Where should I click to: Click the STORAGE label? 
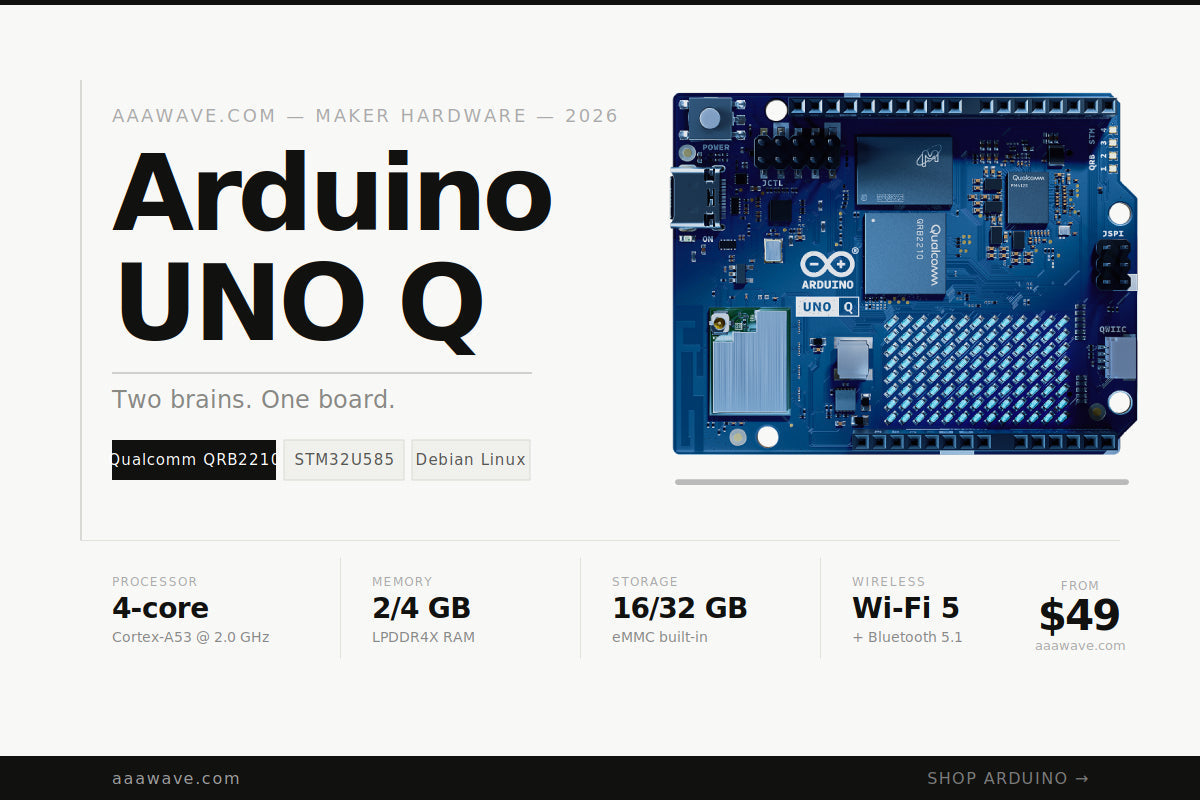click(x=645, y=582)
